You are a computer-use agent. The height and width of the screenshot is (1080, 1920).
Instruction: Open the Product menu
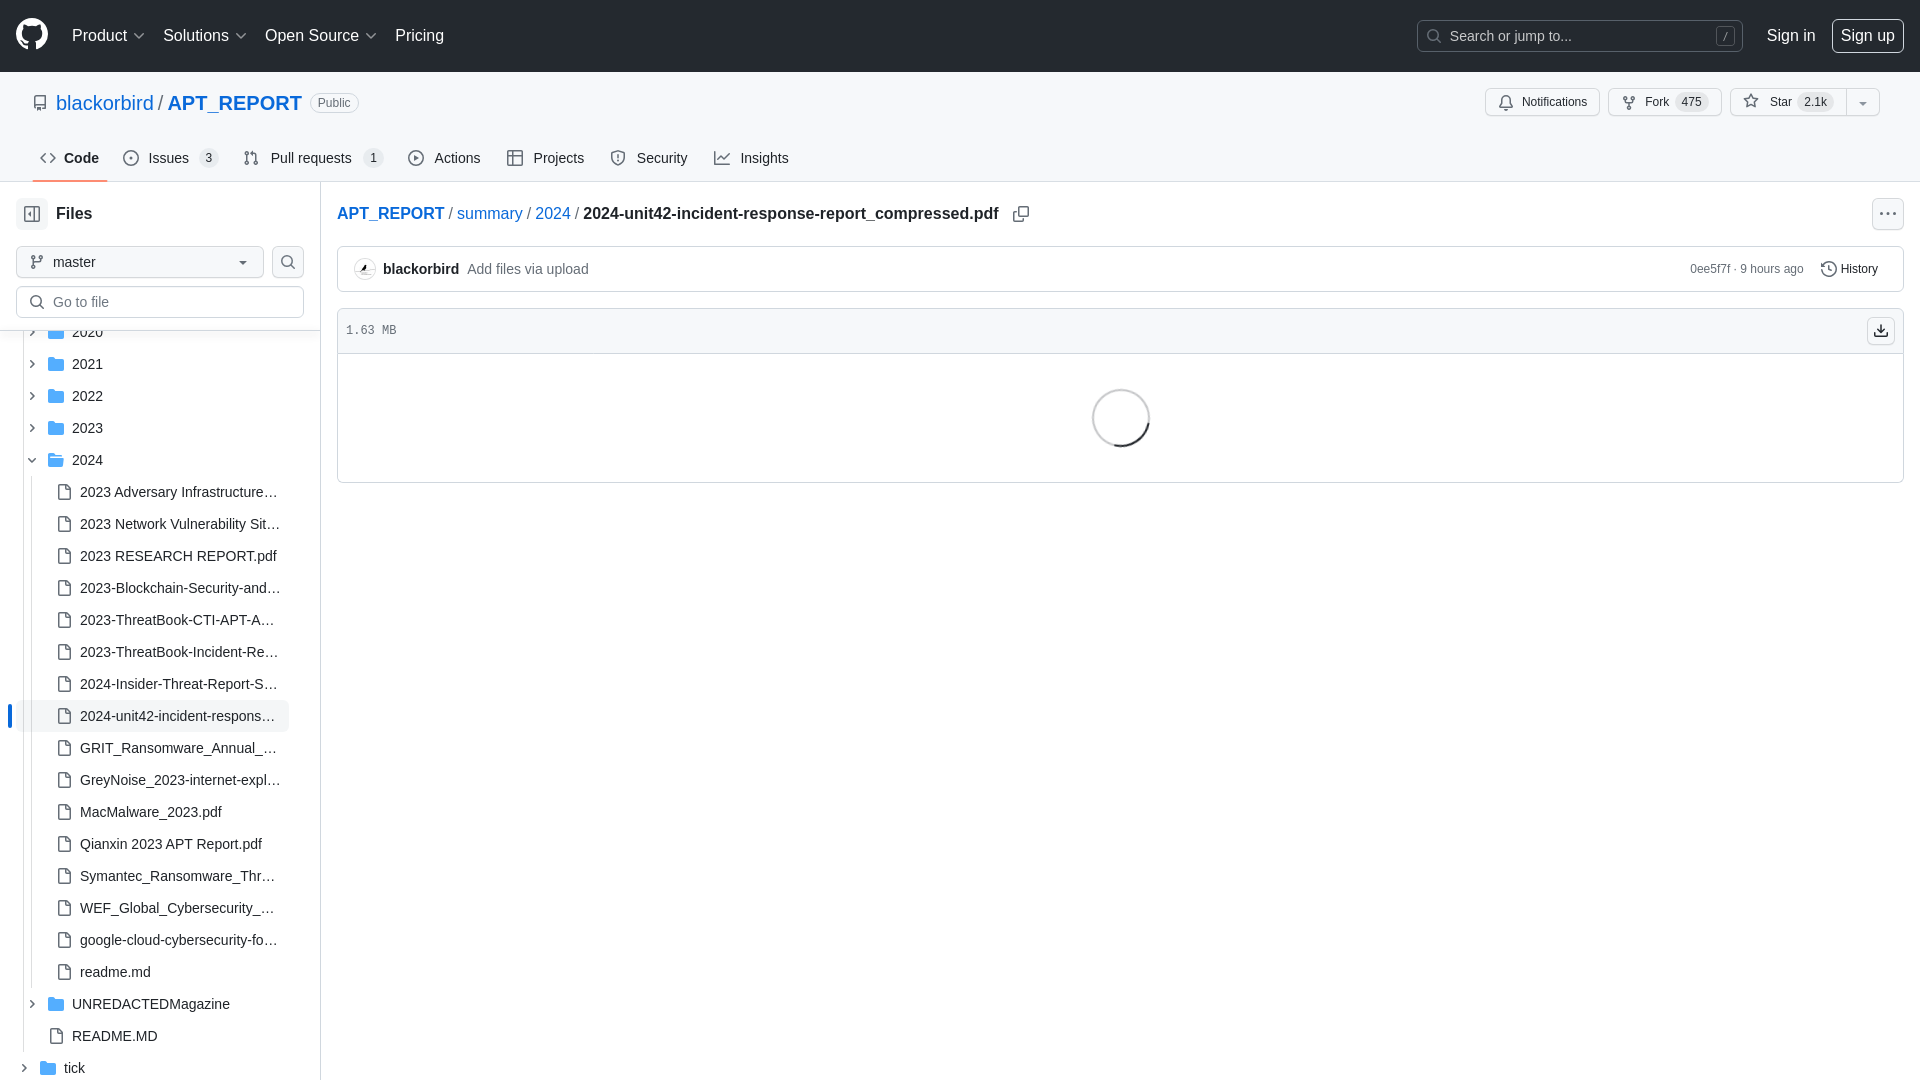point(108,36)
